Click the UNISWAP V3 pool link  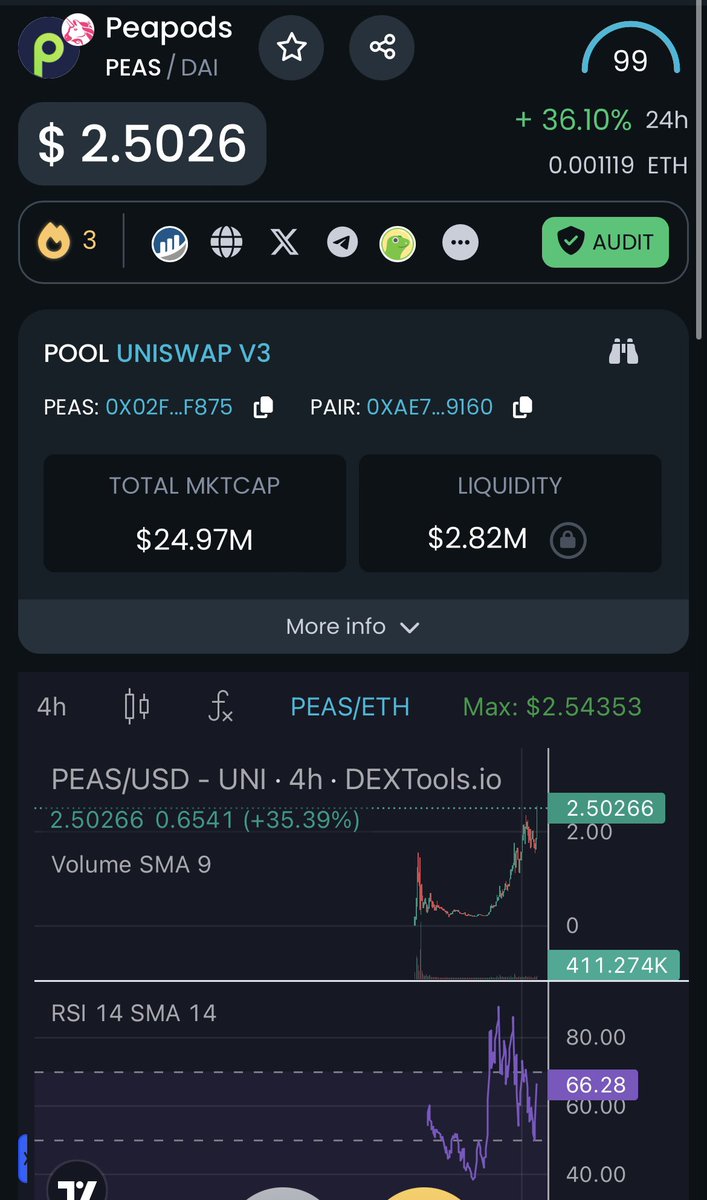(x=194, y=353)
